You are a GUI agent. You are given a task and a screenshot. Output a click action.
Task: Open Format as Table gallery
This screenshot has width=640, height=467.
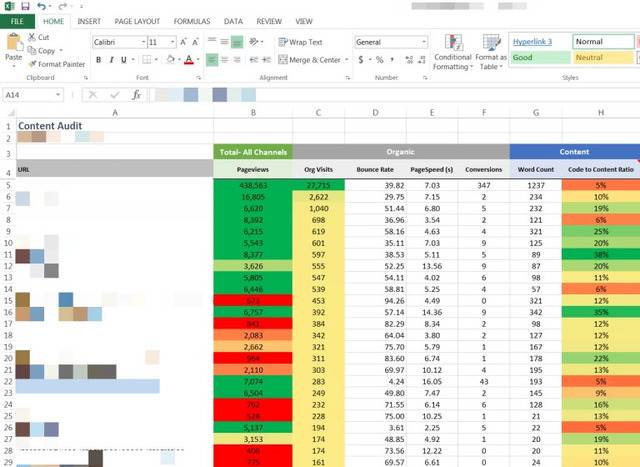491,52
